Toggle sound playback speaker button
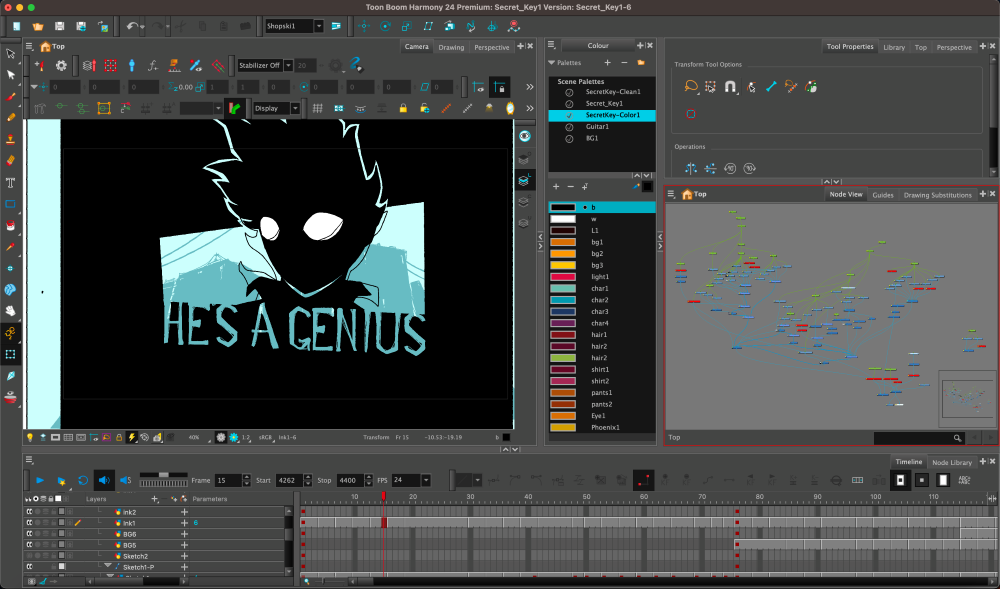The height and width of the screenshot is (589, 1000). [x=104, y=480]
